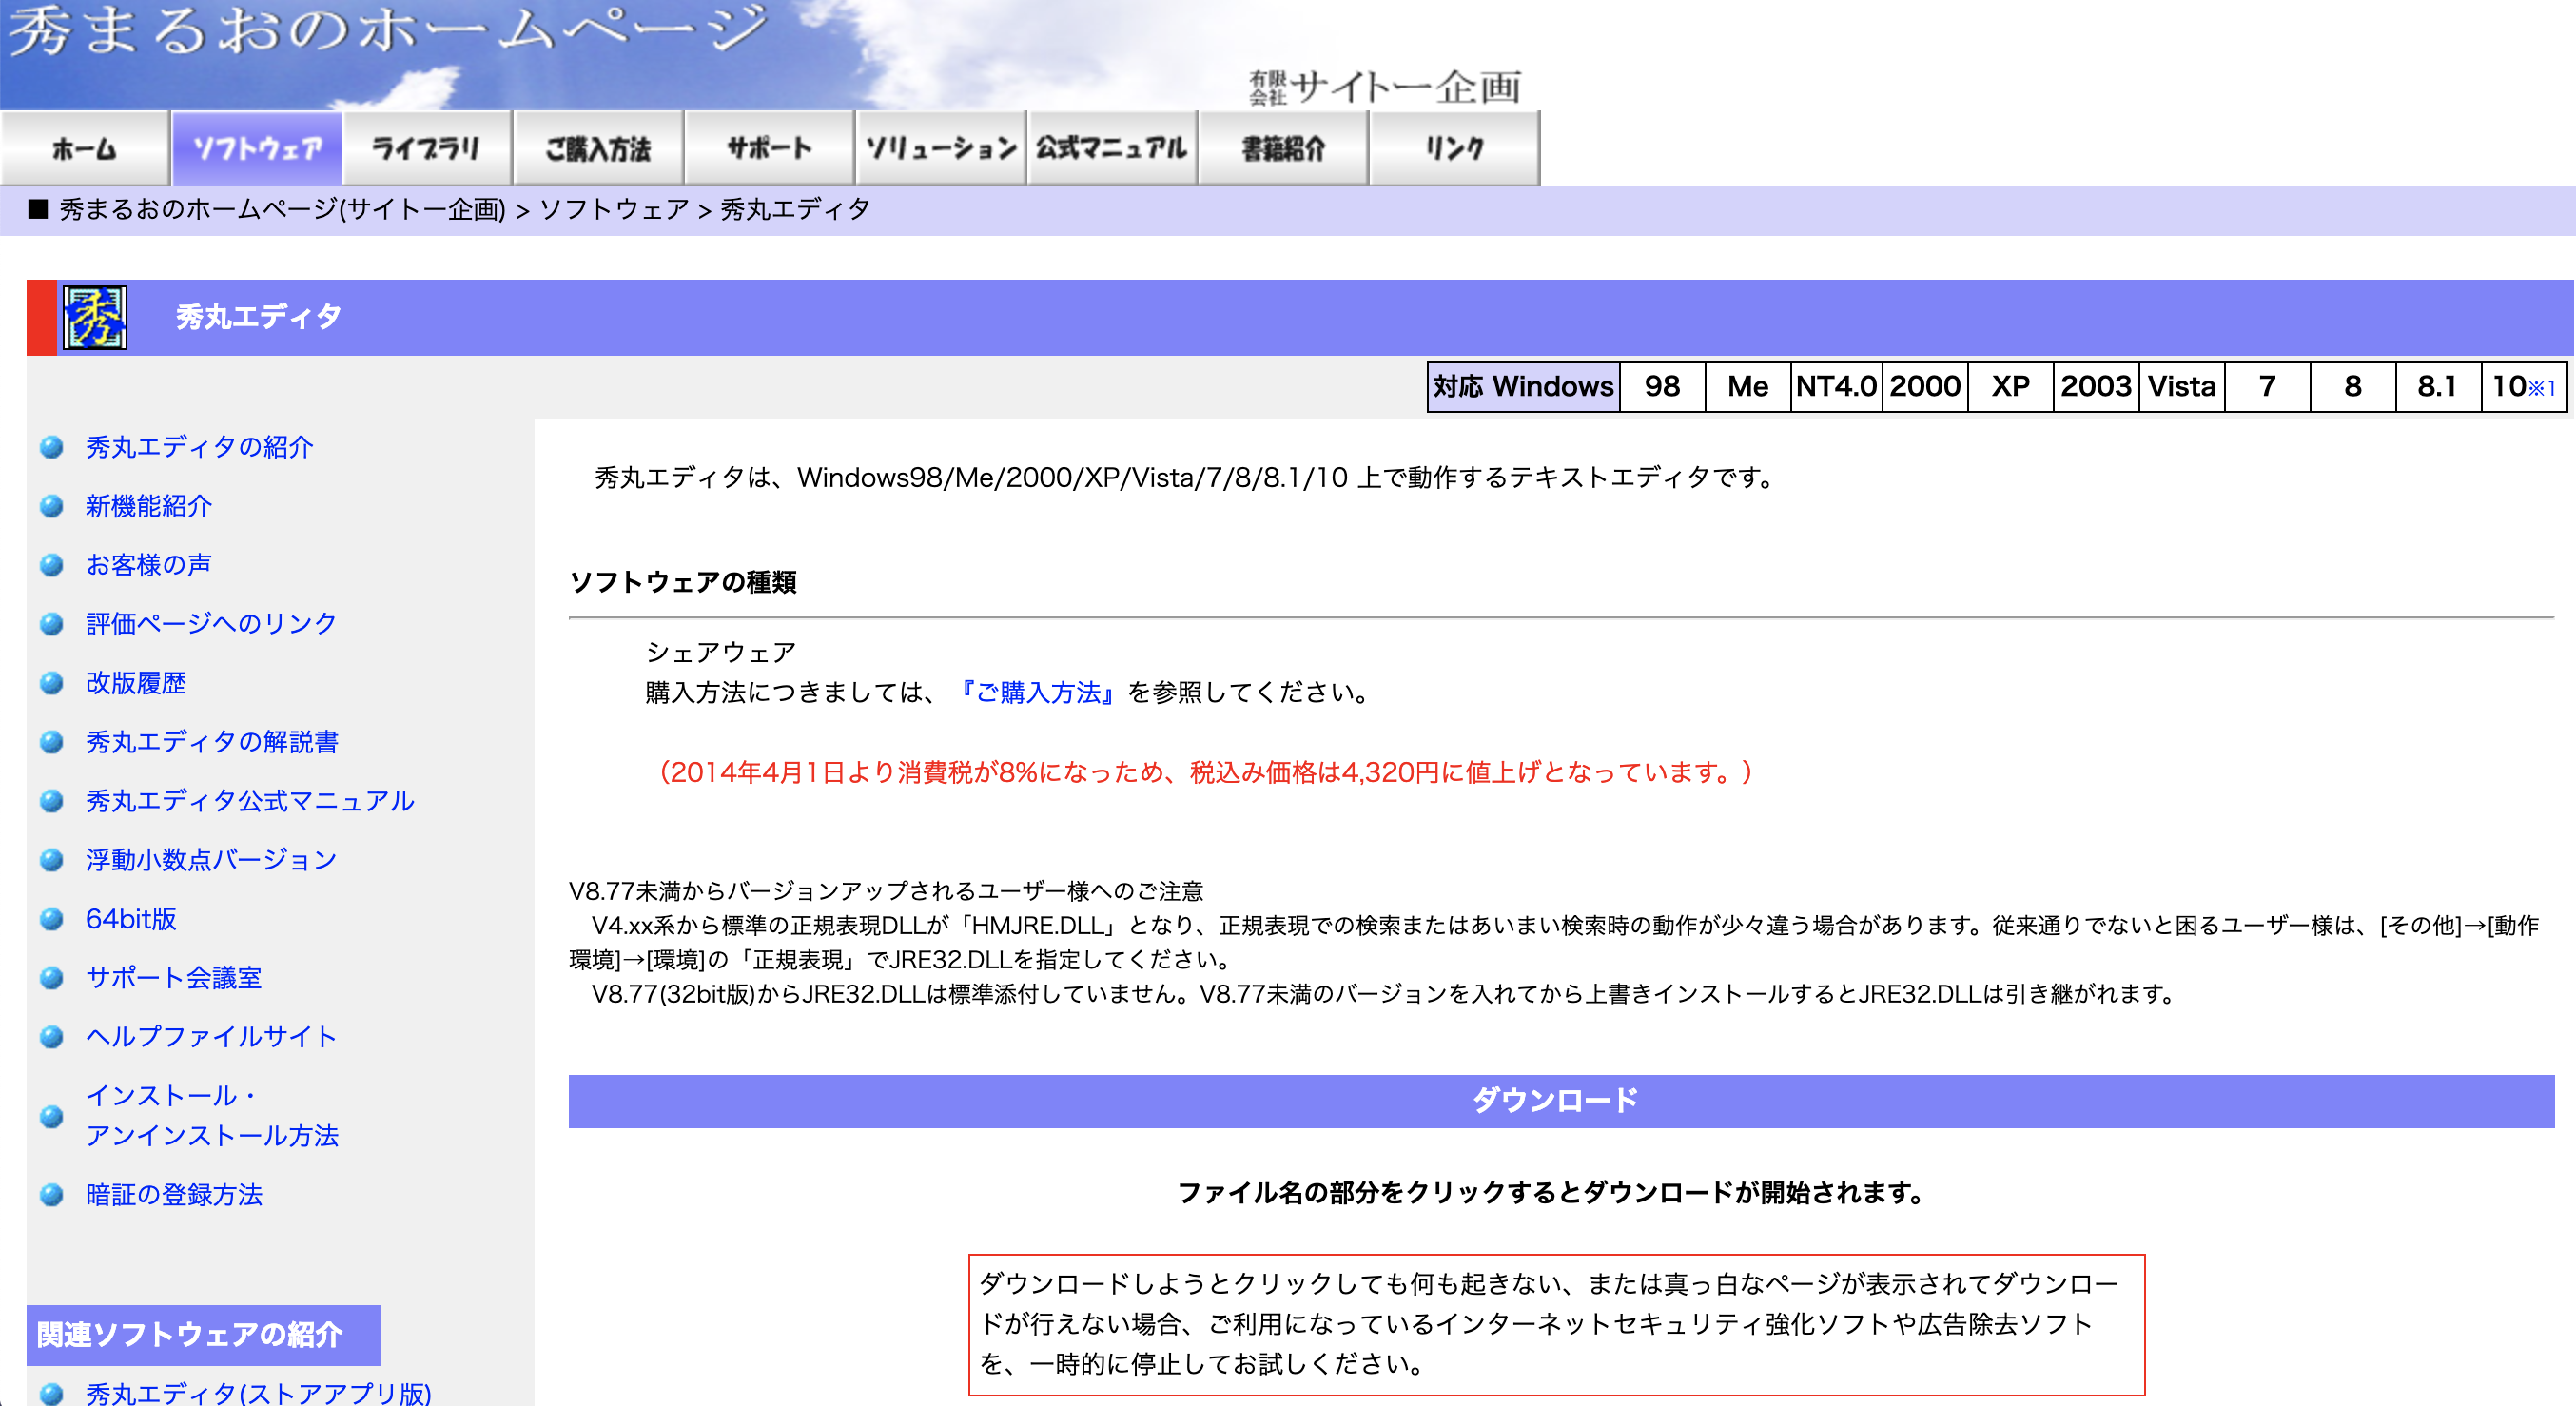
Task: Click the bullet icon beside 改版履歴
Action: click(x=52, y=683)
